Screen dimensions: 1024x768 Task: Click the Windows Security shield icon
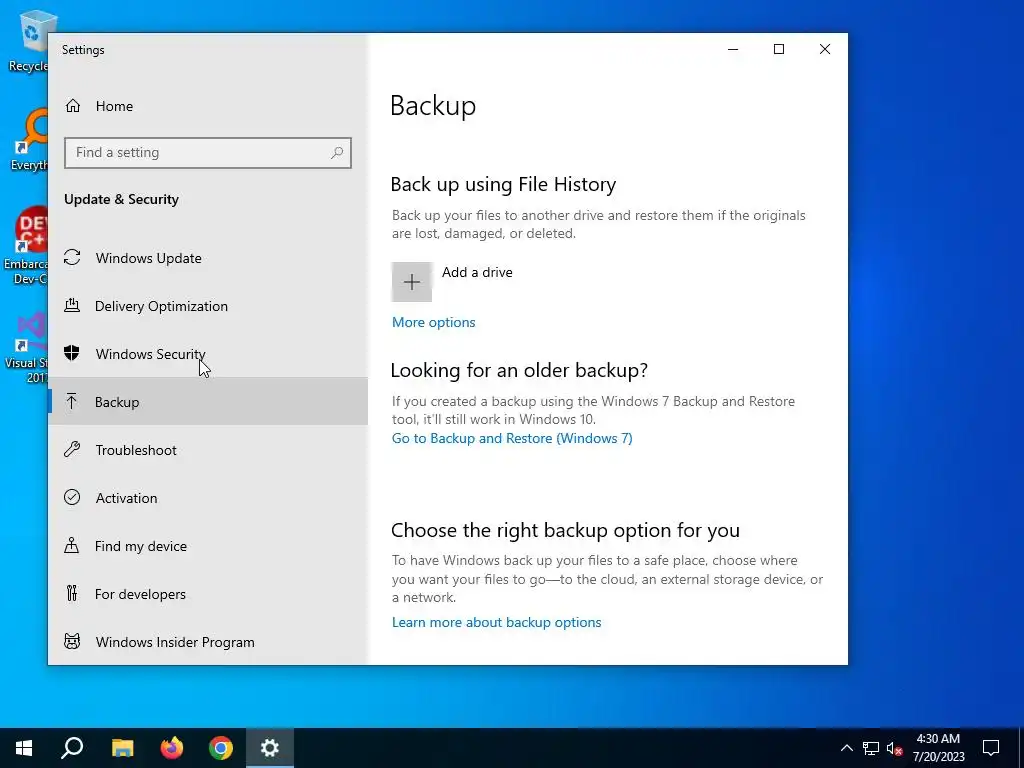point(72,353)
